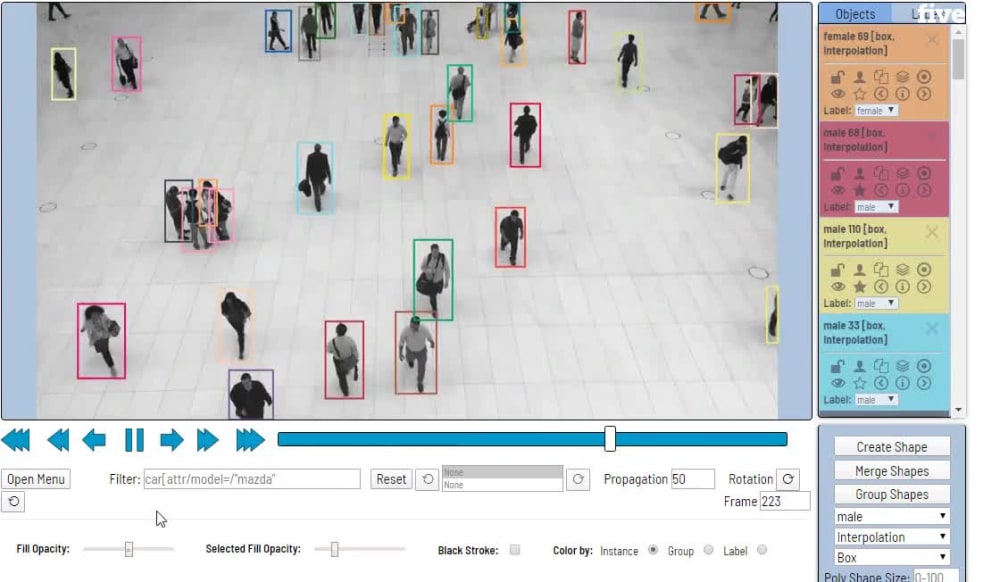1000x582 pixels.
Task: Adjust the Fill Opacity slider
Action: (x=128, y=548)
